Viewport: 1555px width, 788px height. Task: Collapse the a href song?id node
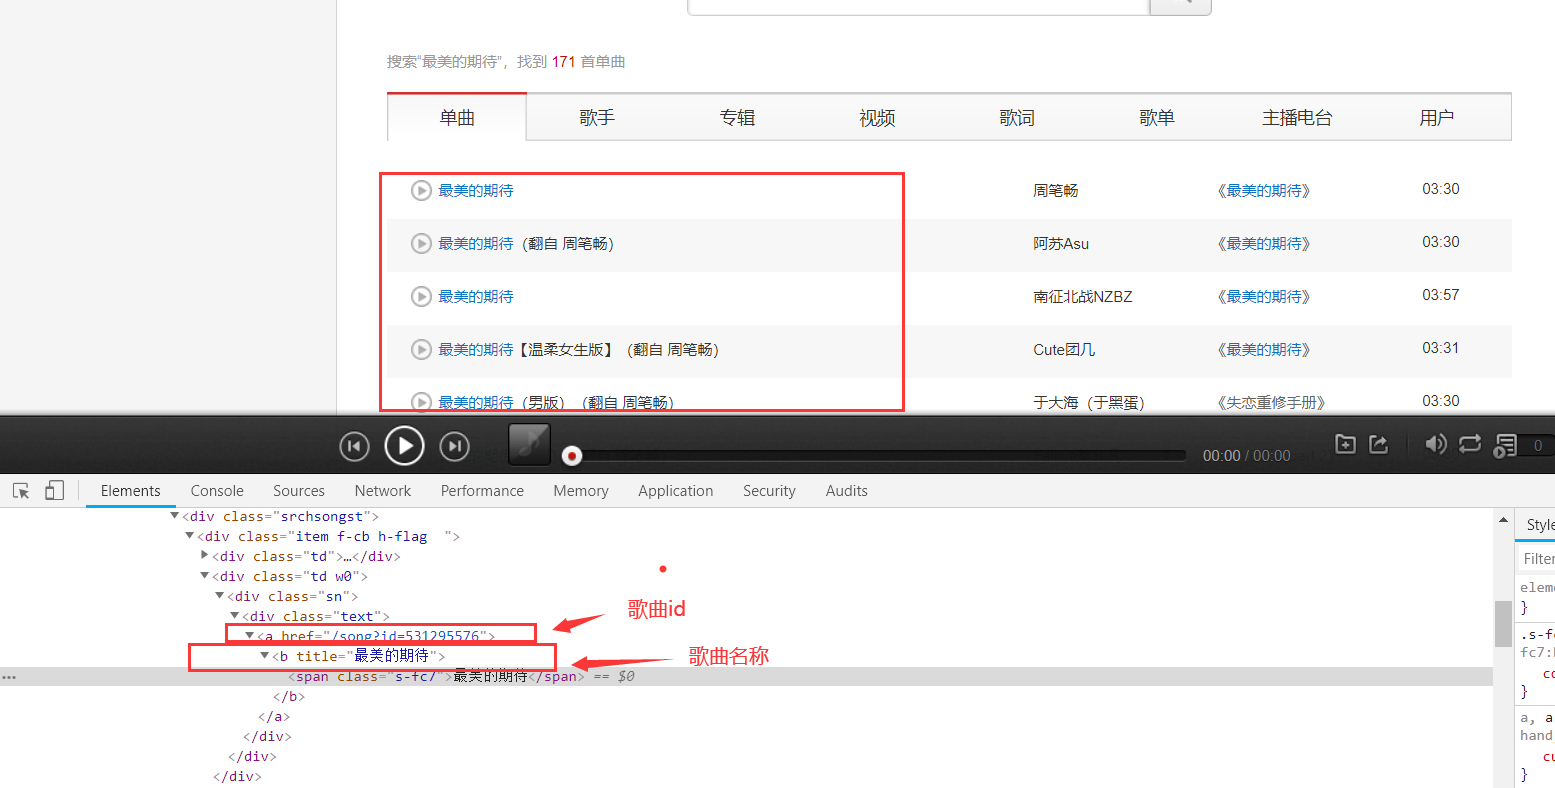[250, 636]
